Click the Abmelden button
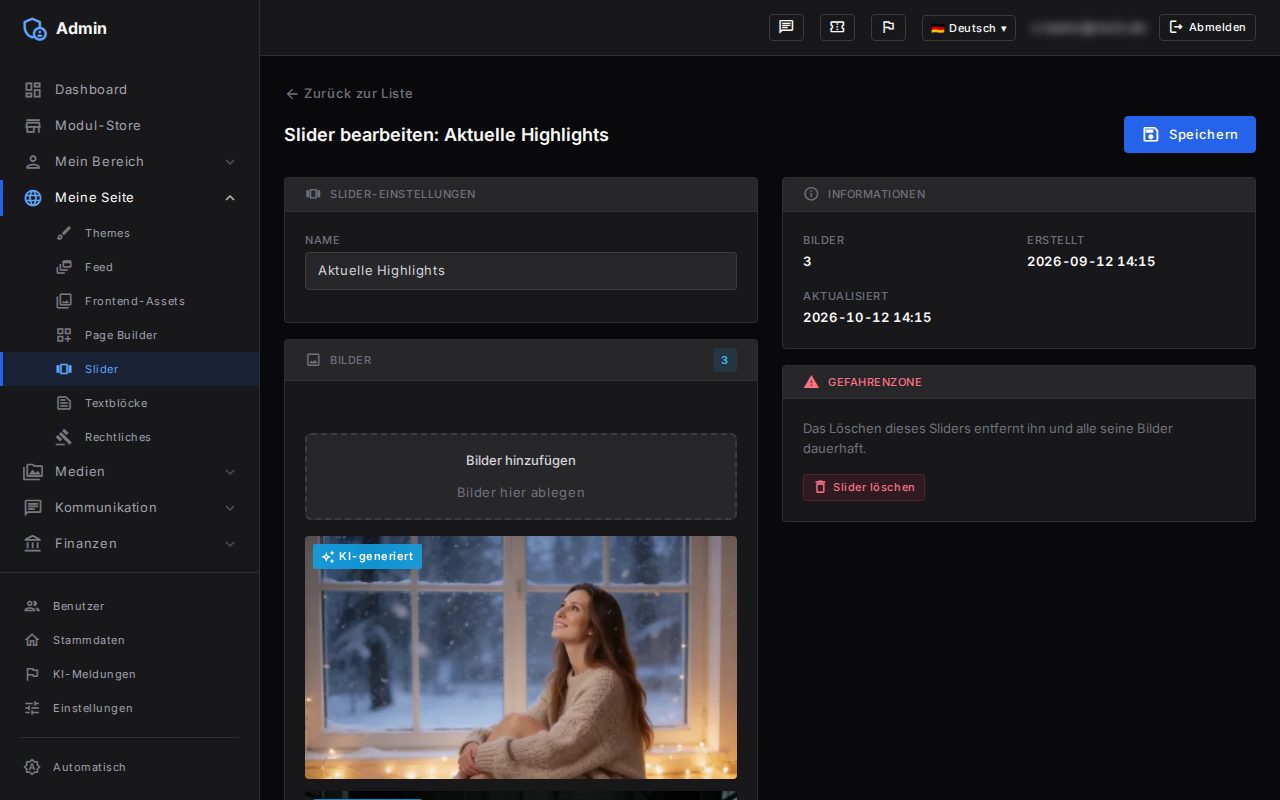This screenshot has width=1280, height=800. click(x=1207, y=28)
